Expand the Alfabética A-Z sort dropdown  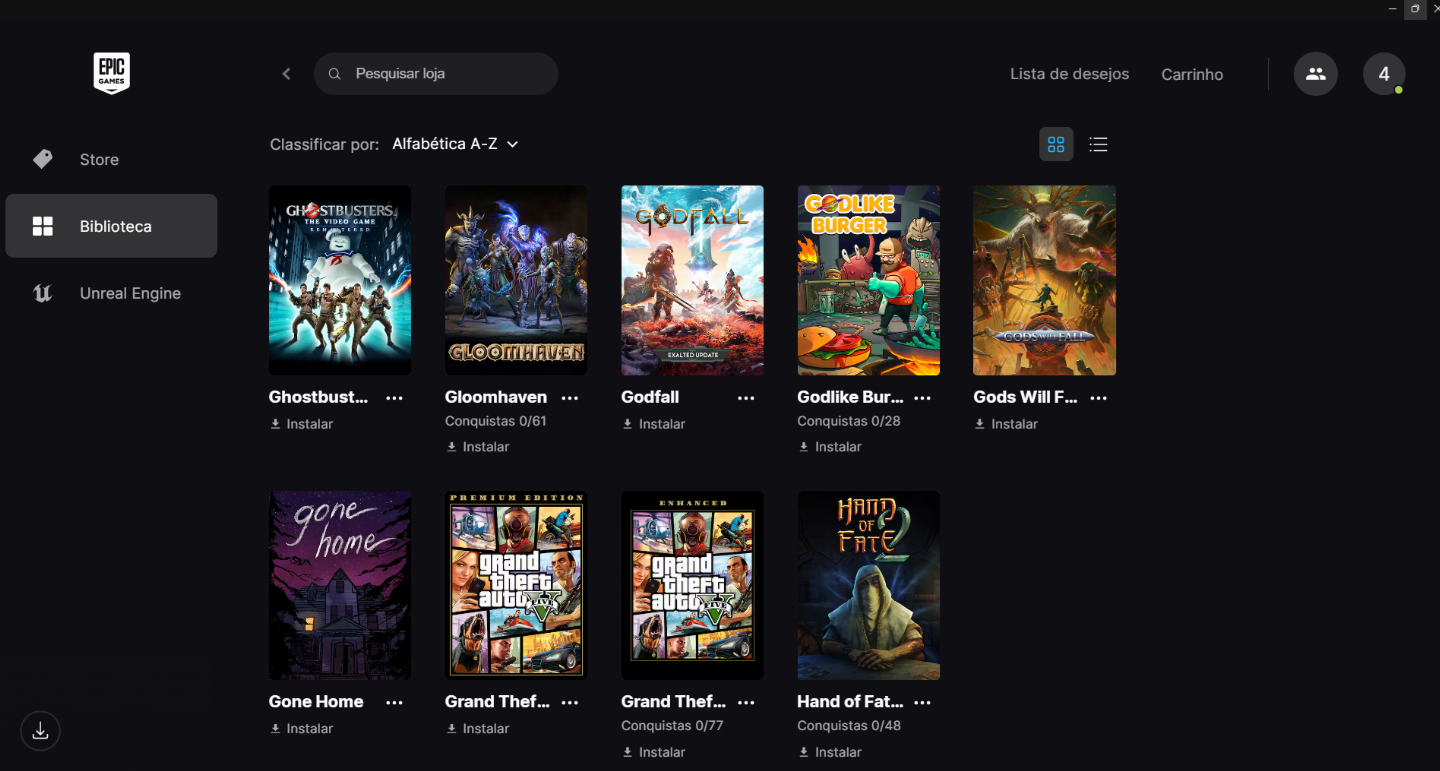pyautogui.click(x=455, y=144)
